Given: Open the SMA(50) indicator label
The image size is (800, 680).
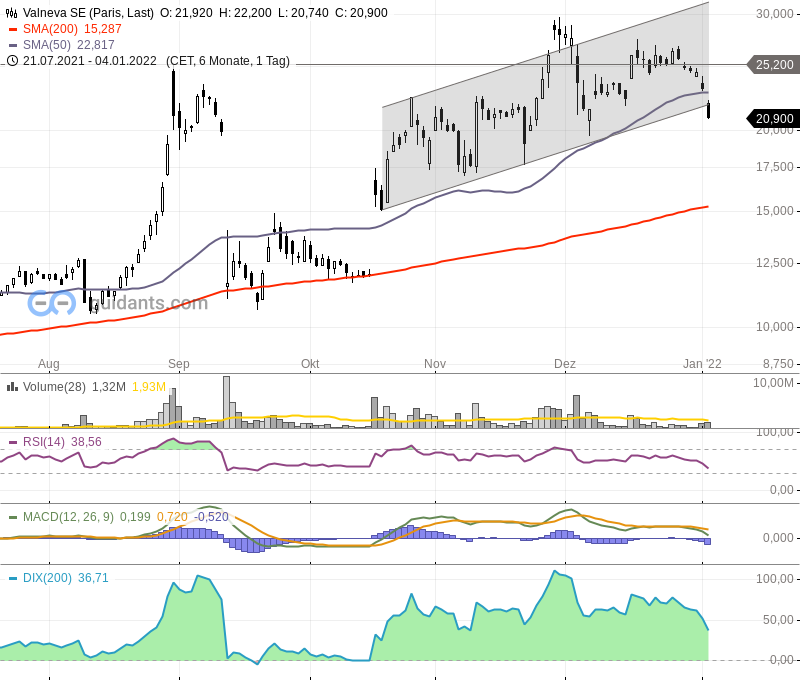Looking at the screenshot, I should click(49, 45).
